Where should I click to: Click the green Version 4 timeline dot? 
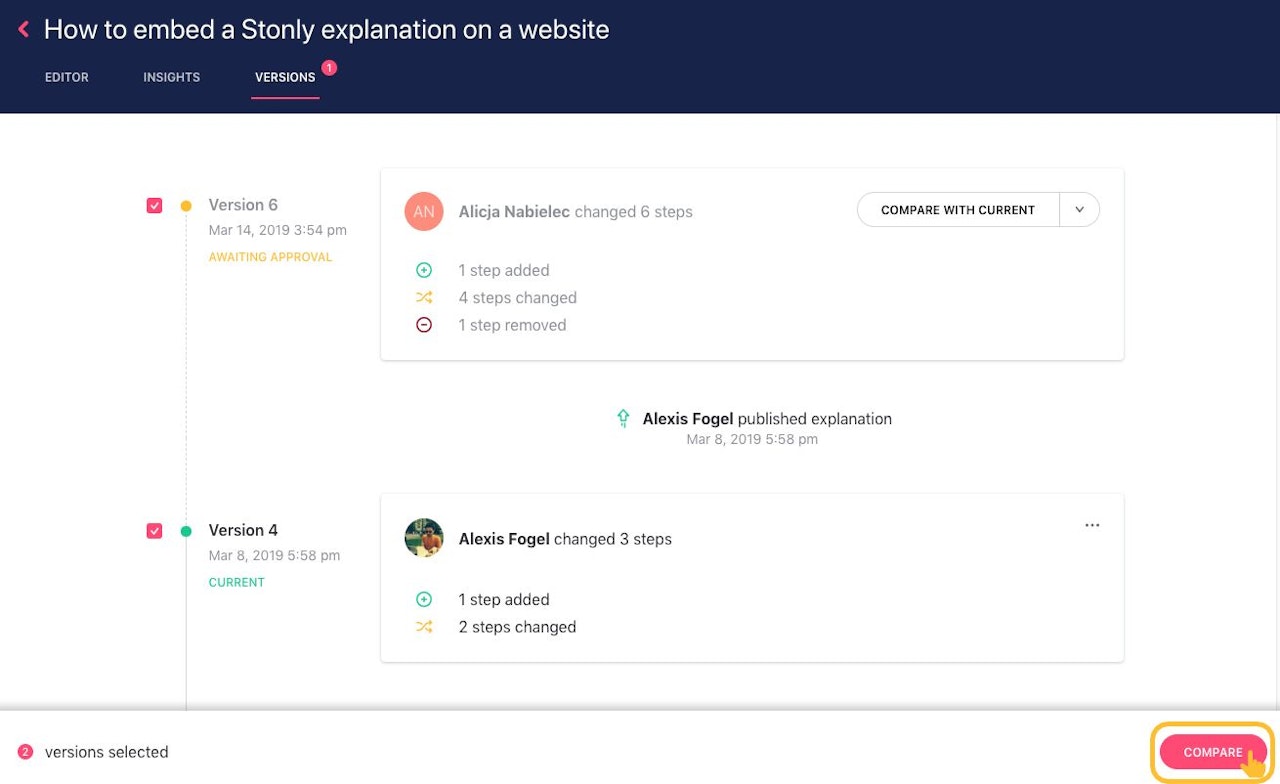(186, 532)
